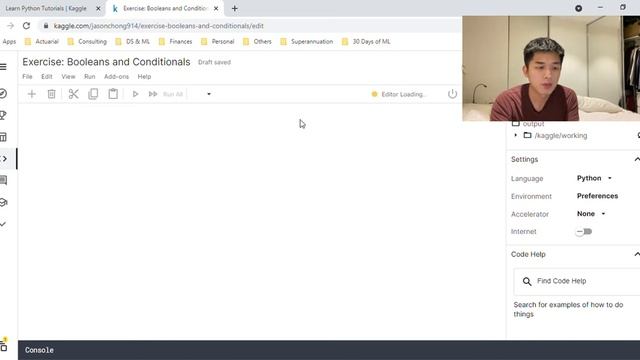This screenshot has width=640, height=360.
Task: Click the Chrome profile icon in title bar
Action: click(x=578, y=8)
